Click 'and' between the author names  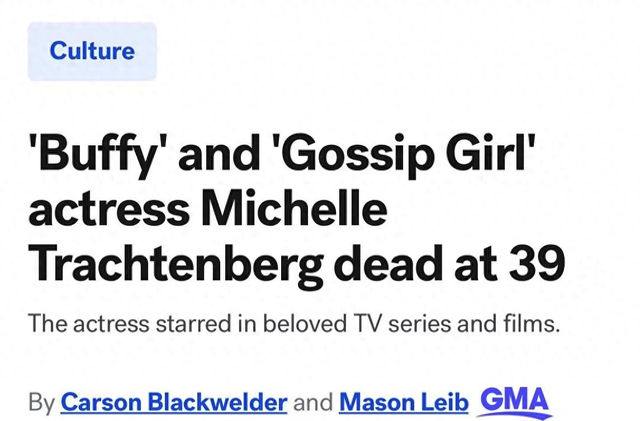pyautogui.click(x=313, y=403)
